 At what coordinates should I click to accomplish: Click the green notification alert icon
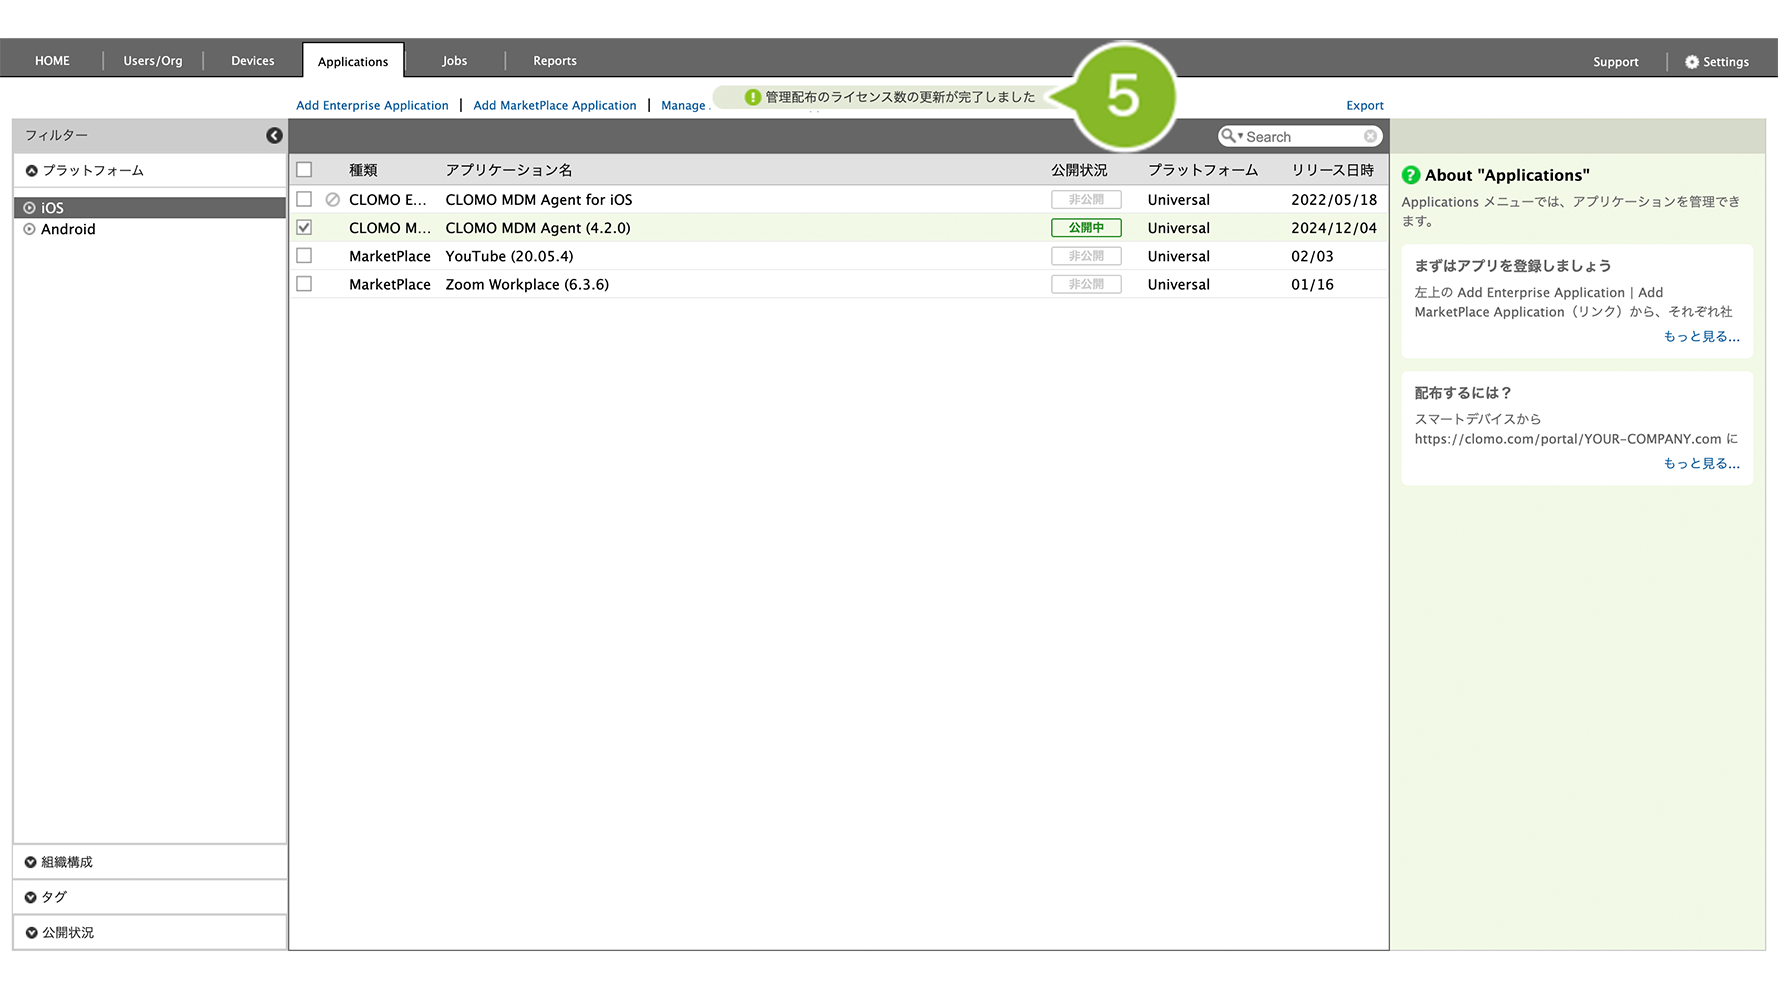coord(753,97)
